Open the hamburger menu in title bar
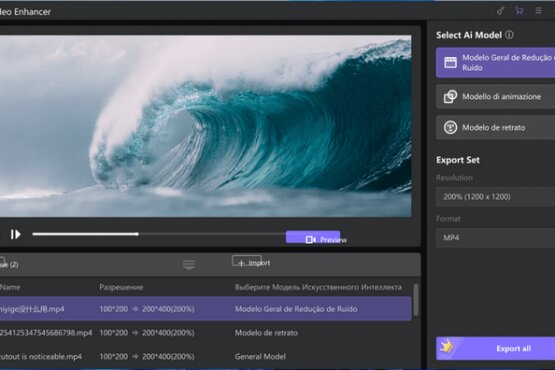 coord(538,11)
